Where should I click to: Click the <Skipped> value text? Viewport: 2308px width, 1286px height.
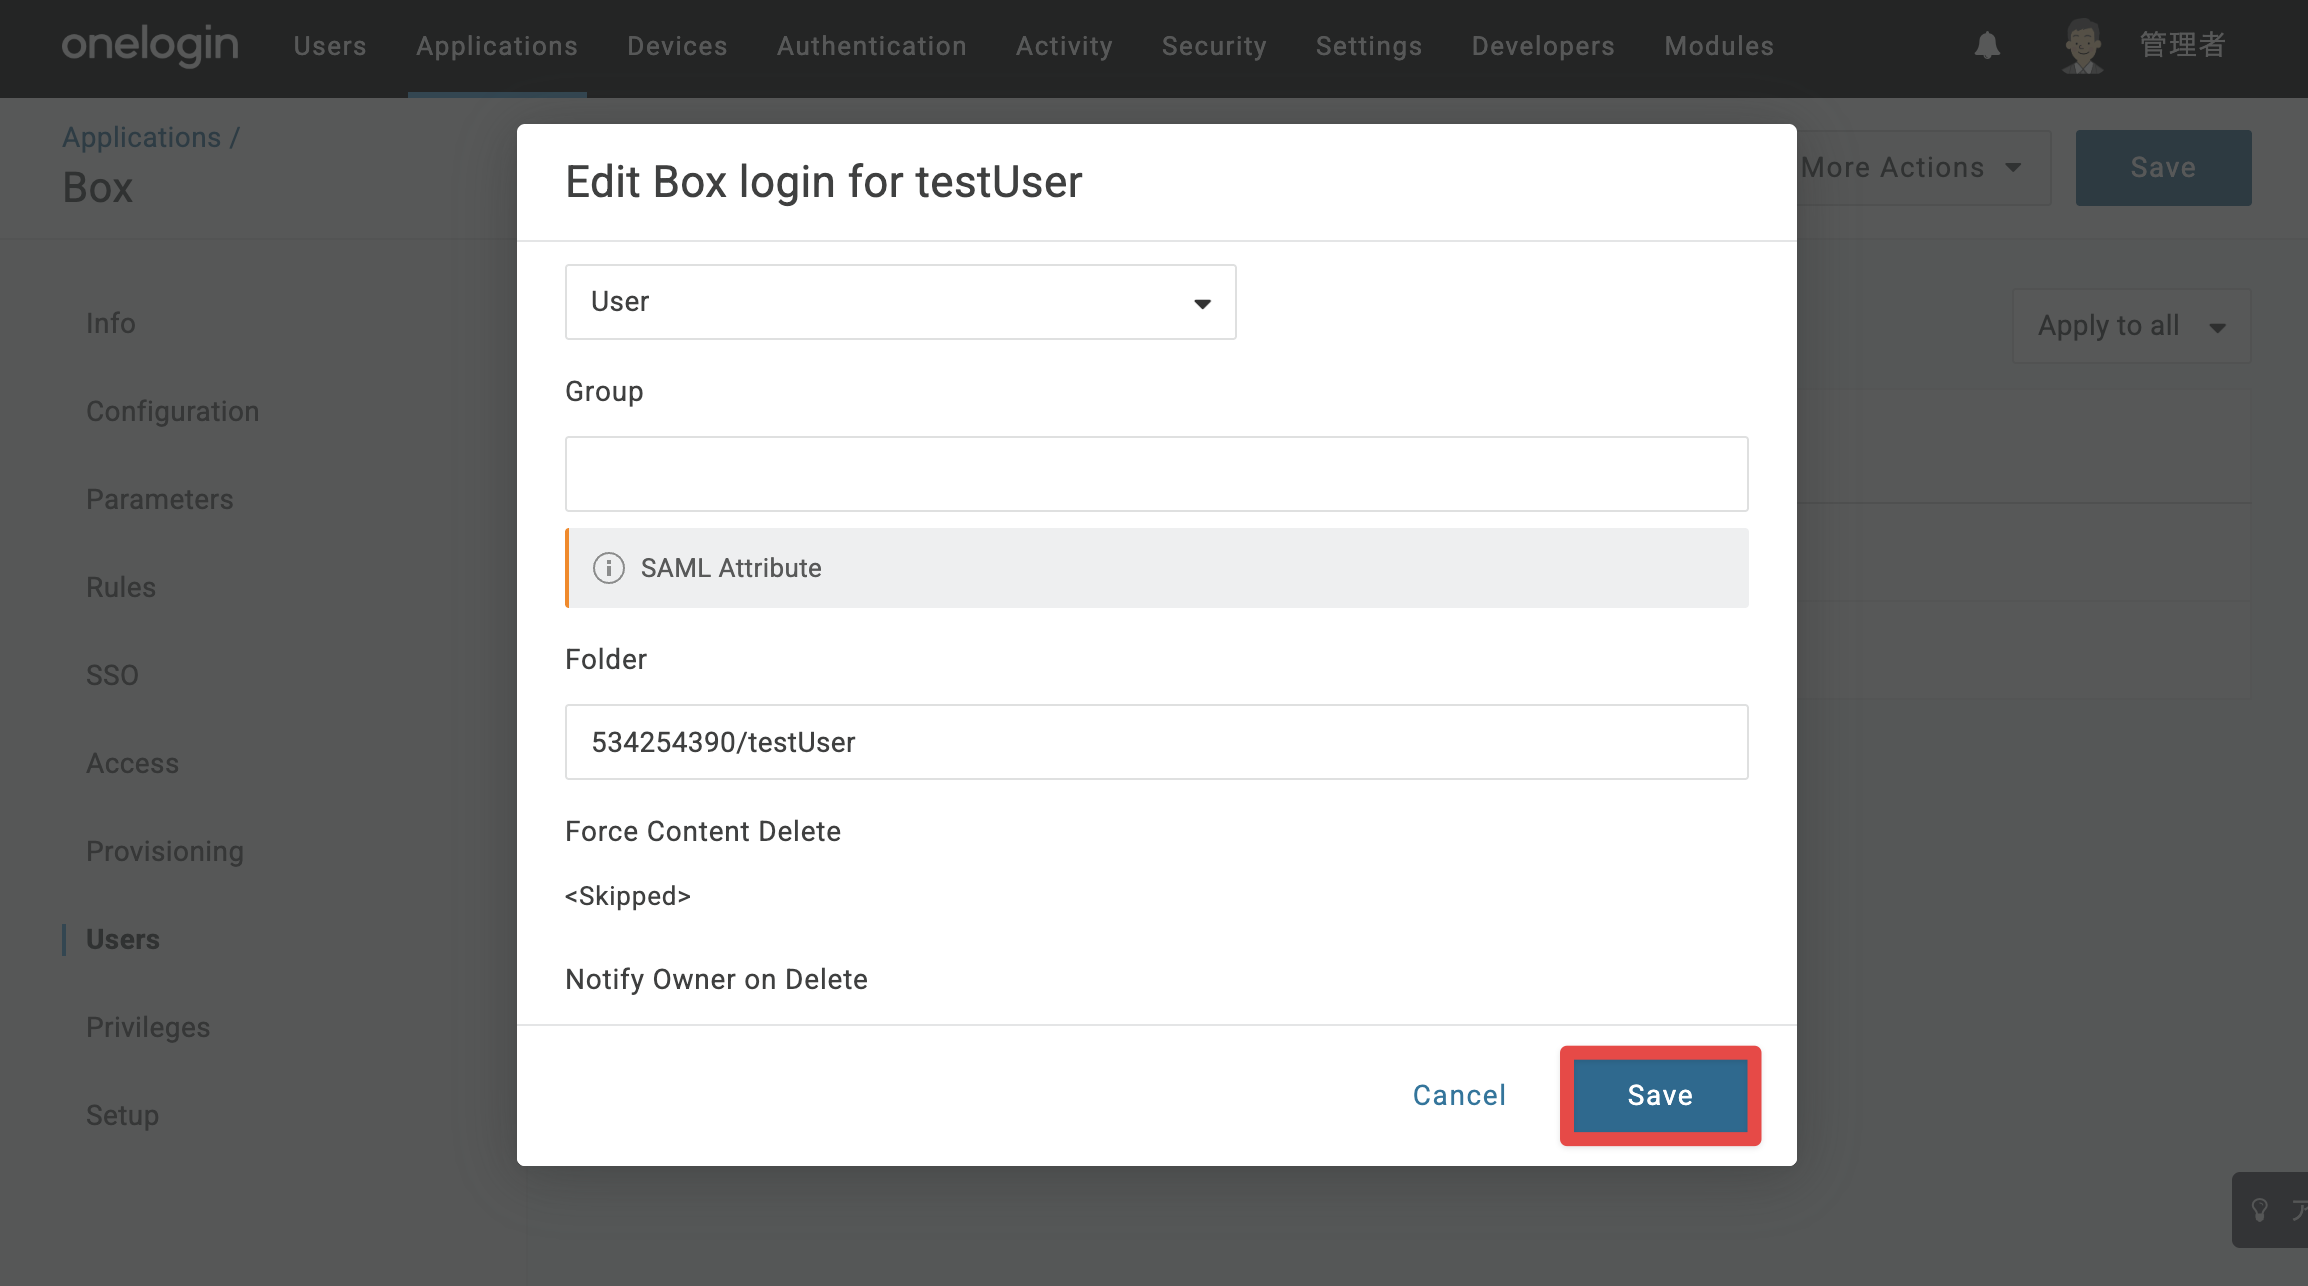[x=628, y=896]
